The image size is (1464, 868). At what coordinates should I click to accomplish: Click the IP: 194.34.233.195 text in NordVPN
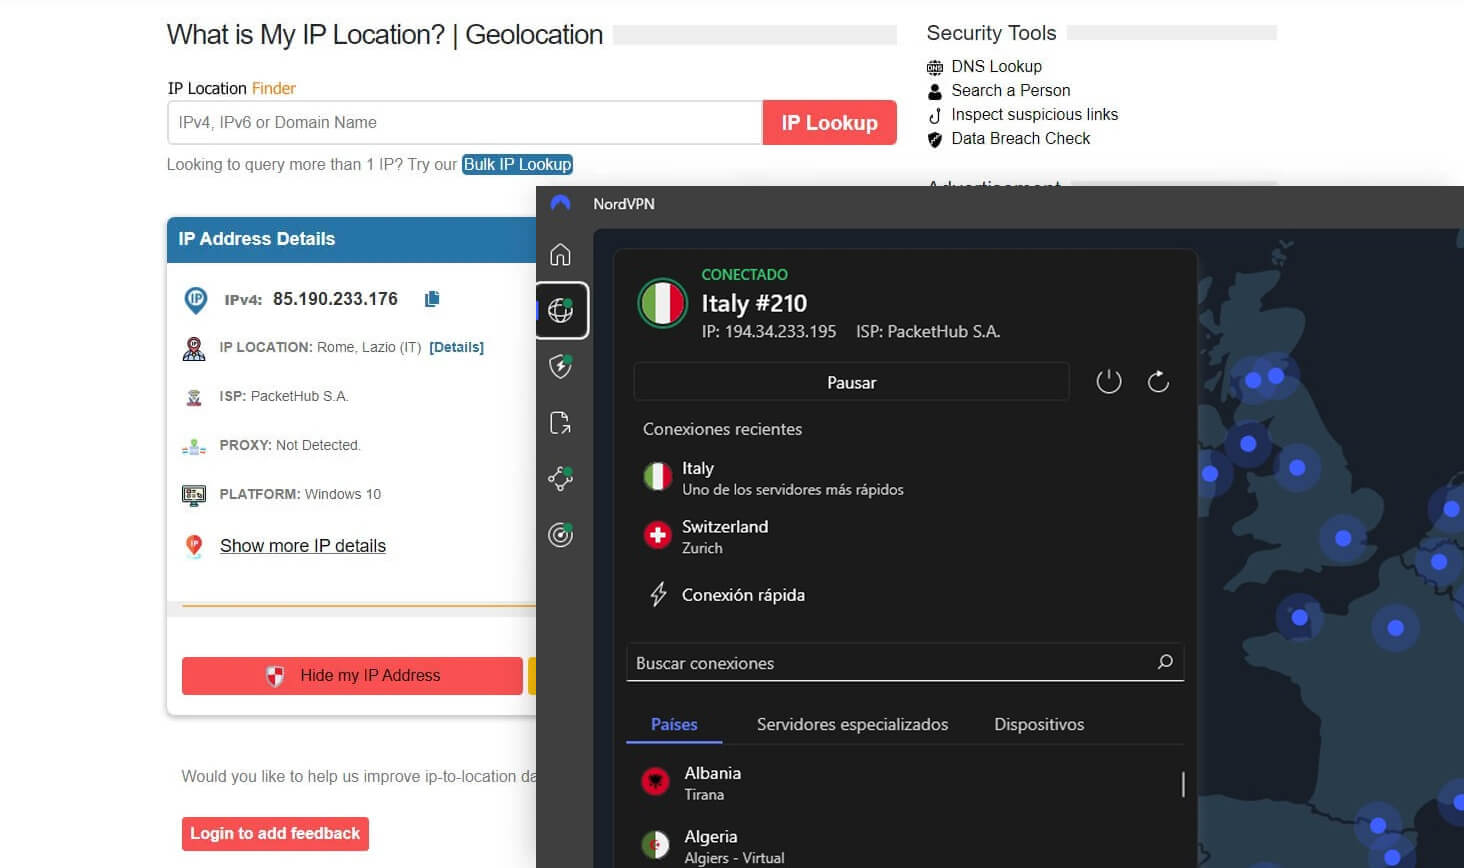point(769,331)
